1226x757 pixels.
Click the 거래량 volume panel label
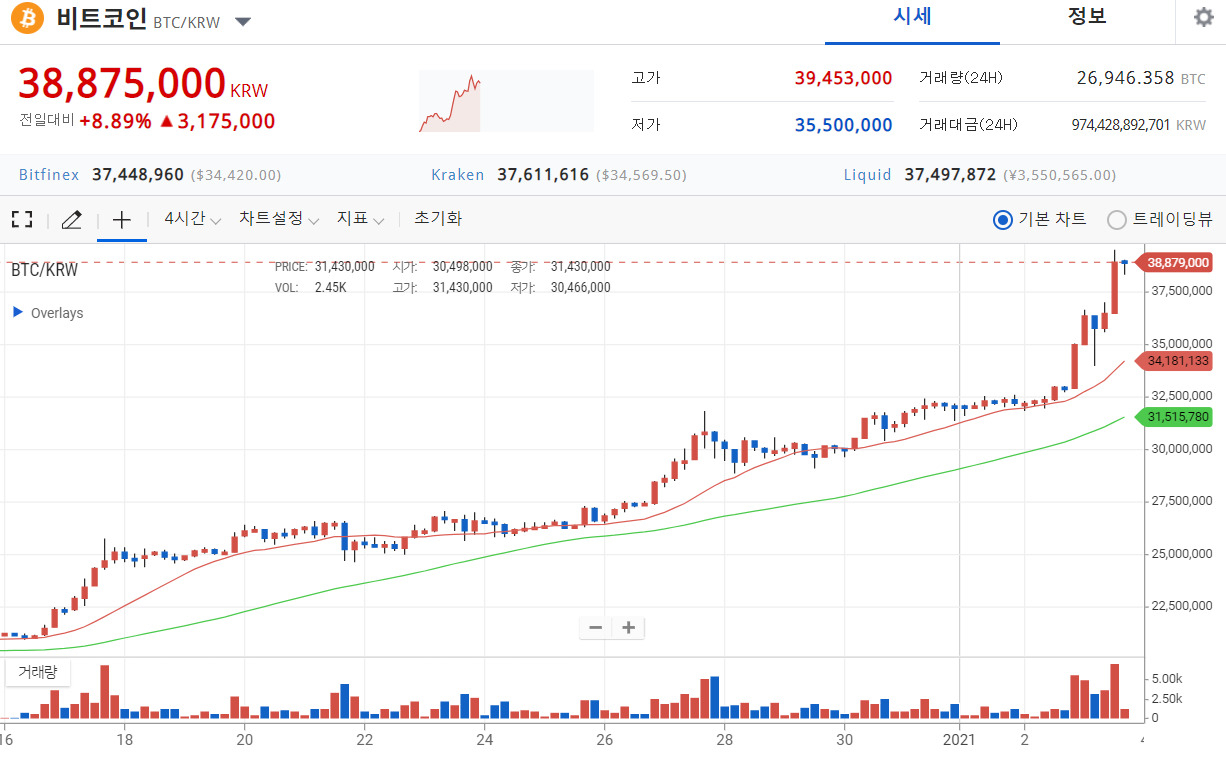point(38,672)
